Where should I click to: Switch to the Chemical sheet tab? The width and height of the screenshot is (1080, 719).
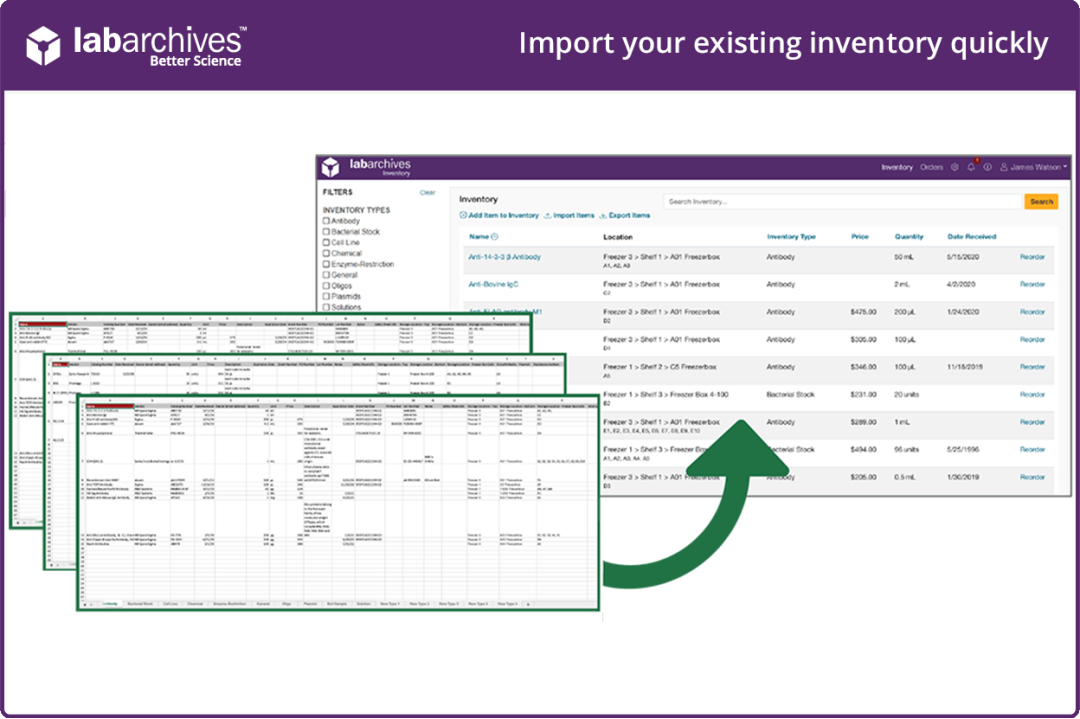coord(196,604)
